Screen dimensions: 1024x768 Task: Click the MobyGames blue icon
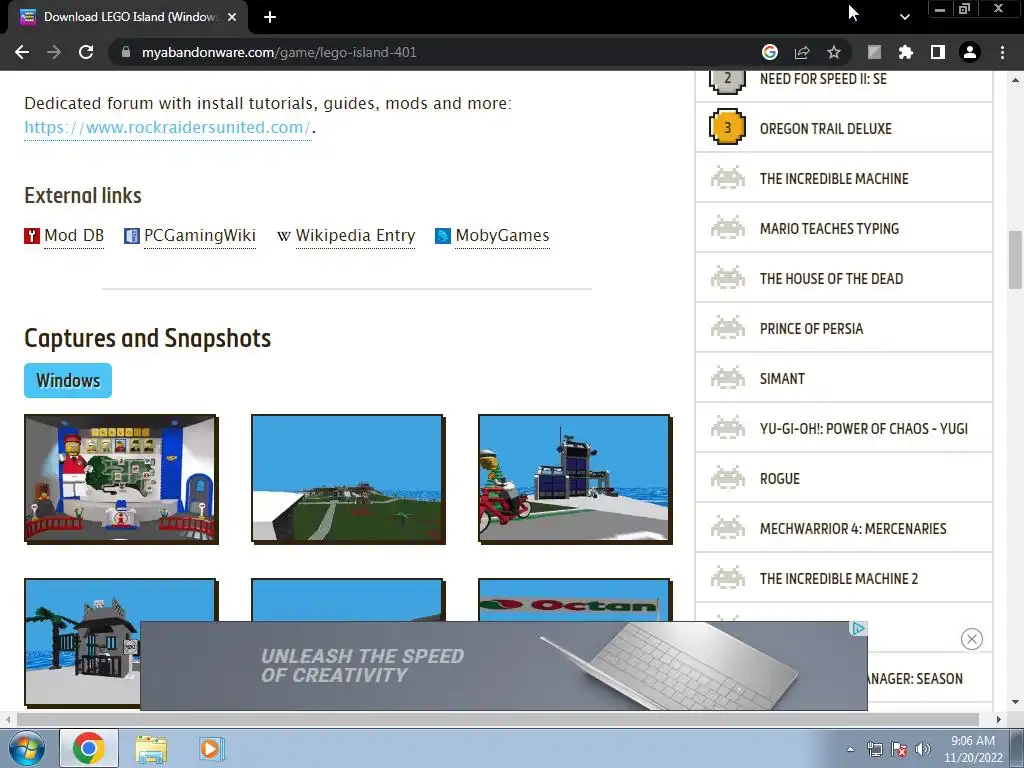443,236
